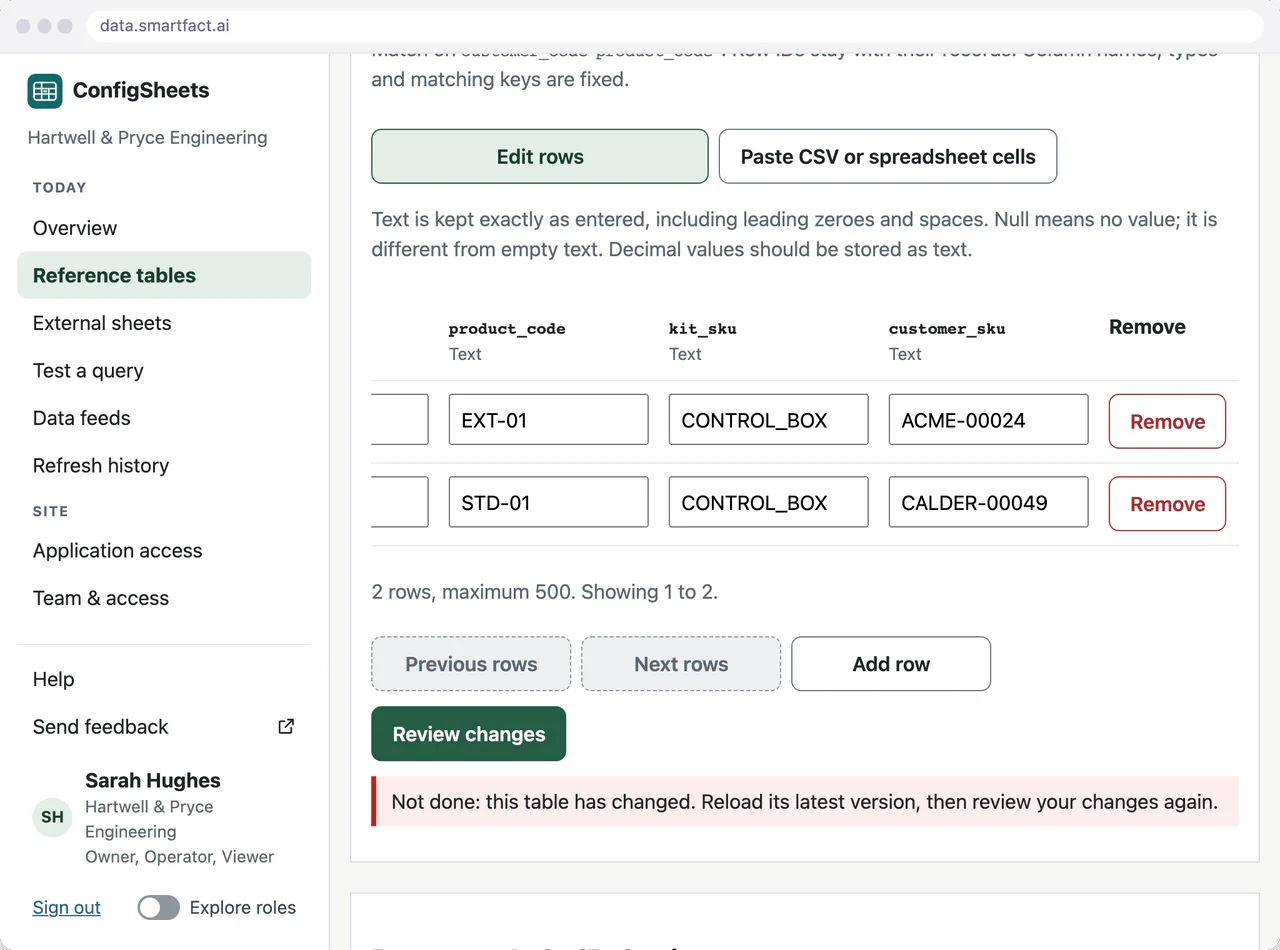The height and width of the screenshot is (950, 1280).
Task: Go to External sheets
Action: [164, 323]
